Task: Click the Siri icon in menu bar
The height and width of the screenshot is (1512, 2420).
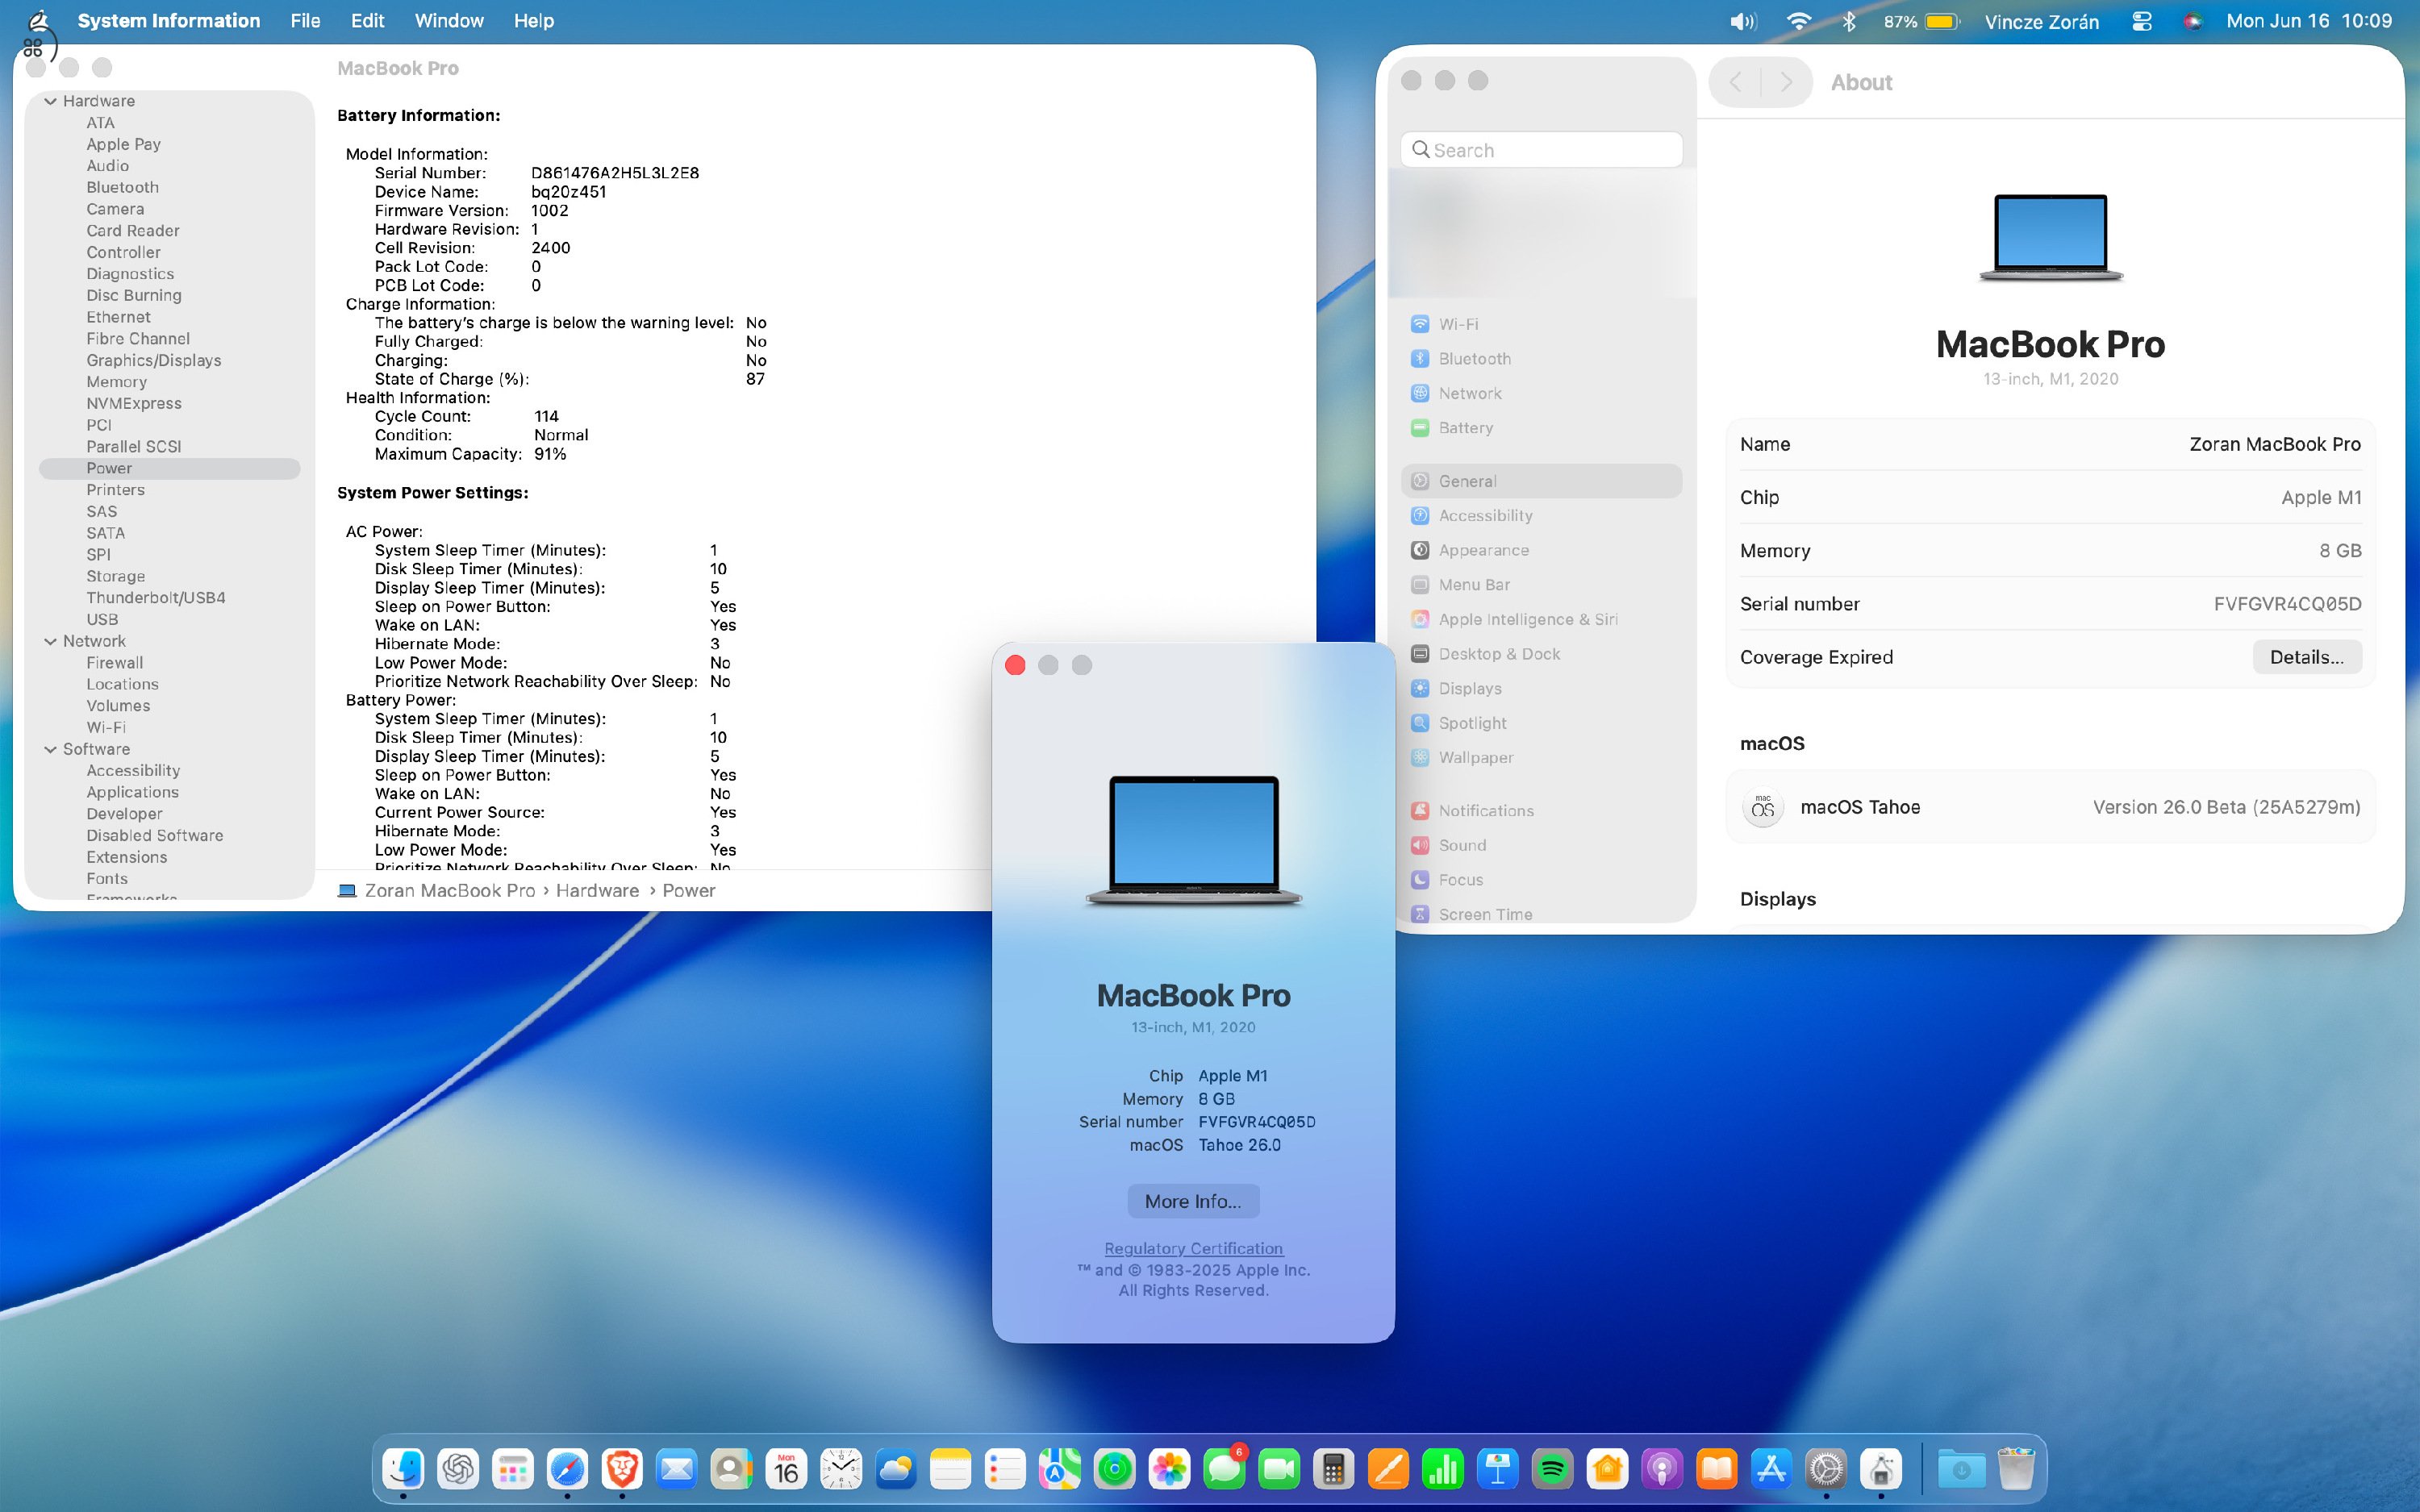Action: pyautogui.click(x=2193, y=21)
